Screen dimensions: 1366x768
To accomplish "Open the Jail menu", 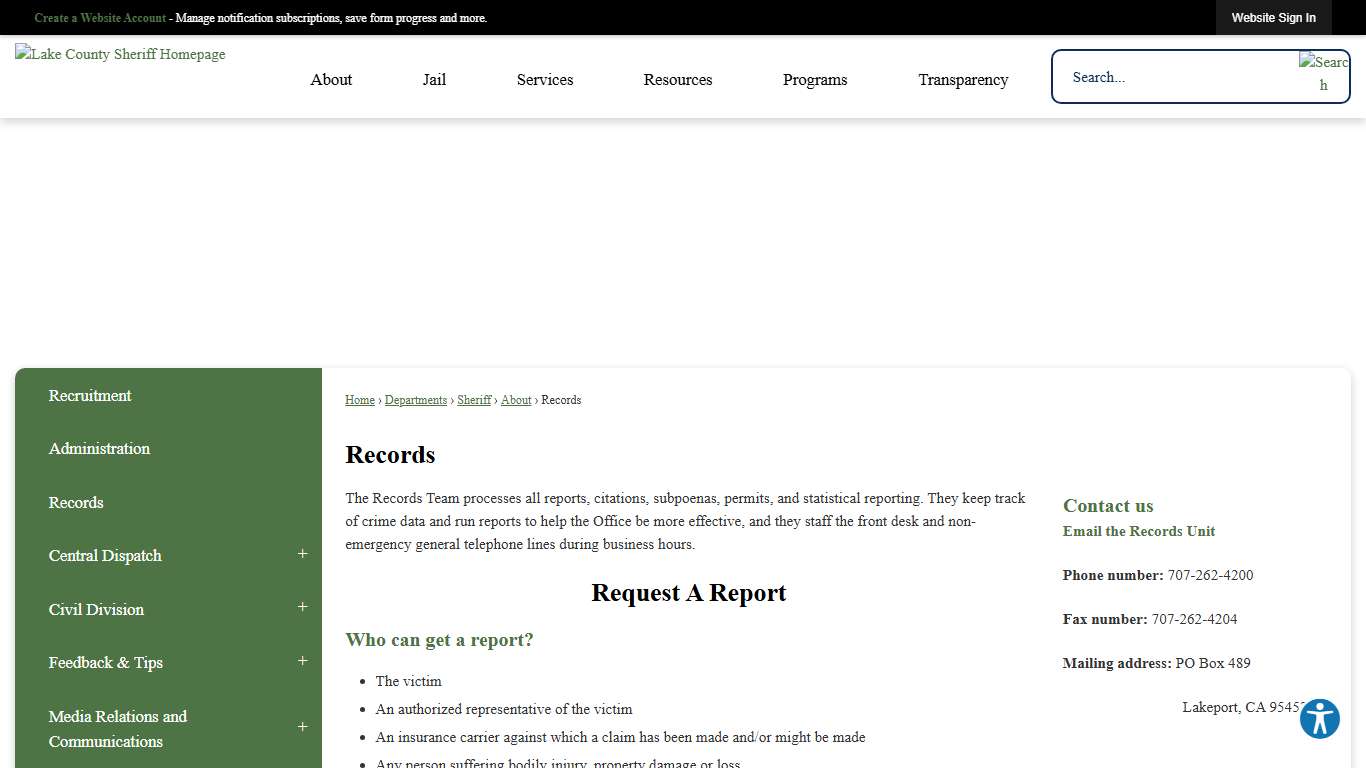I will (x=434, y=80).
